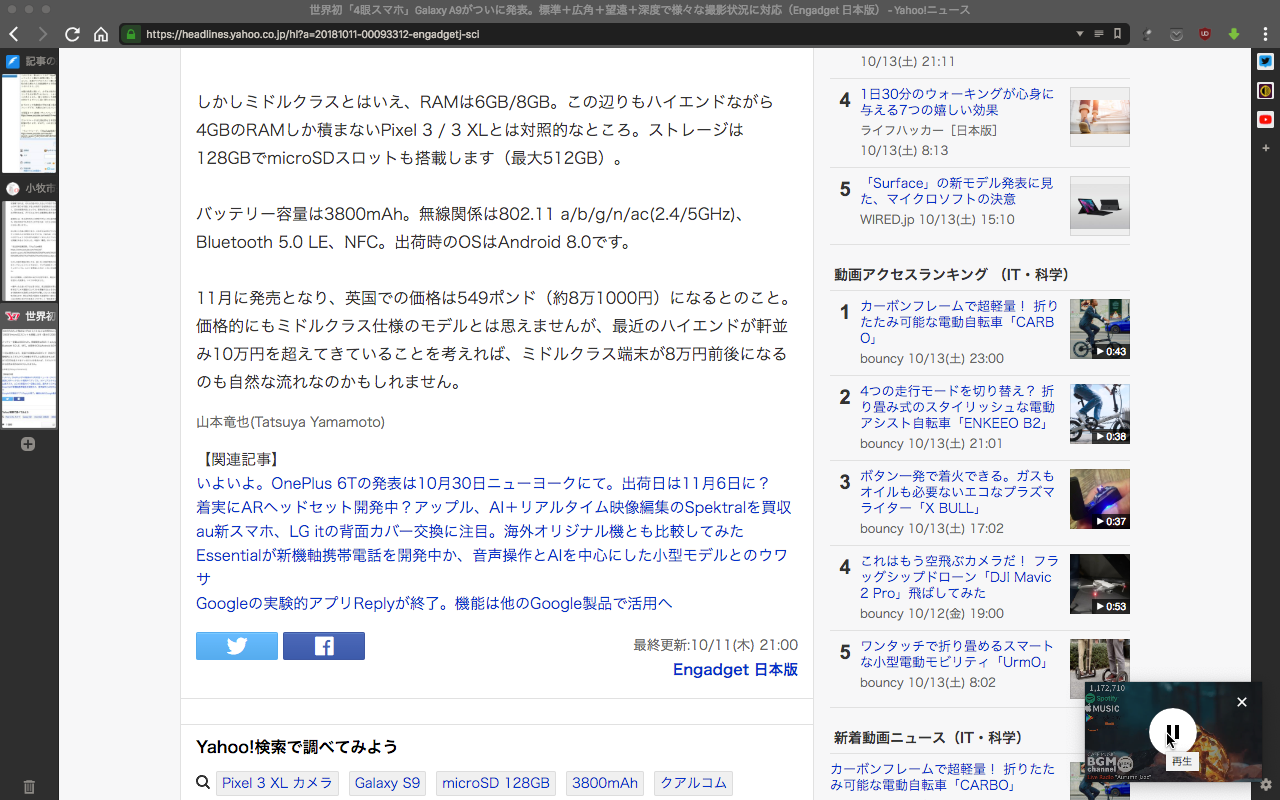Click the green download arrow extension
Screen dimensions: 1280x800
click(x=1234, y=34)
